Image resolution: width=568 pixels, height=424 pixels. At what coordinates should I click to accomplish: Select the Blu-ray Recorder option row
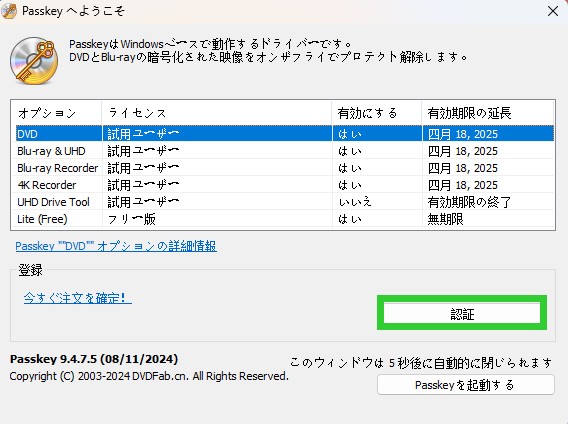pyautogui.click(x=285, y=168)
